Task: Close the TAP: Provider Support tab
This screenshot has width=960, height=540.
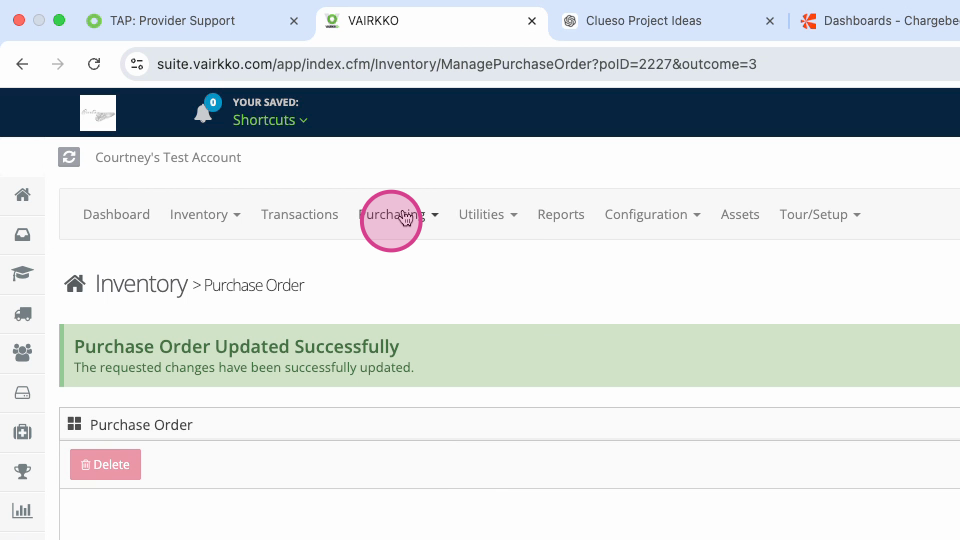Action: click(x=294, y=21)
